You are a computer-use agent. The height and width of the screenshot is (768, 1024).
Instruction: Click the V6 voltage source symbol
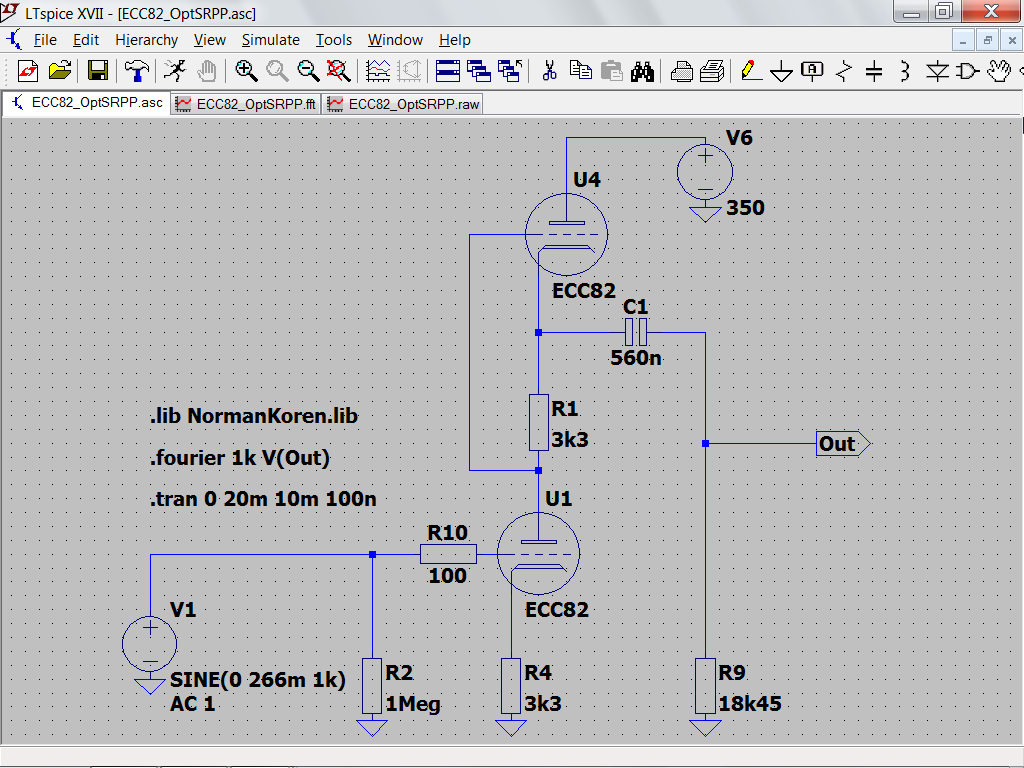click(x=705, y=172)
